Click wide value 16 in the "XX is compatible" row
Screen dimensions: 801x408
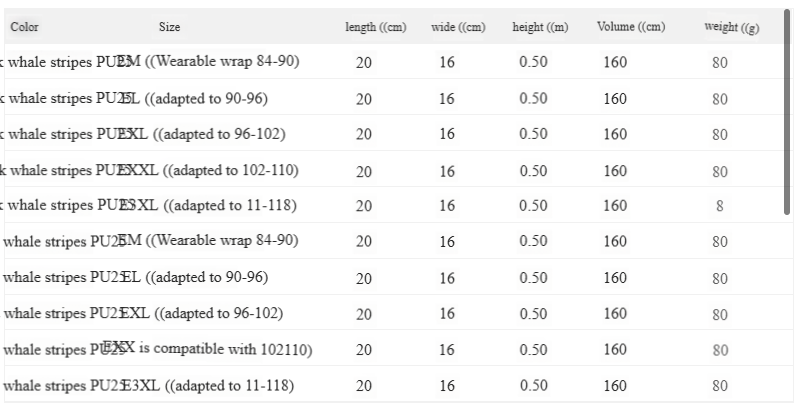pyautogui.click(x=447, y=350)
